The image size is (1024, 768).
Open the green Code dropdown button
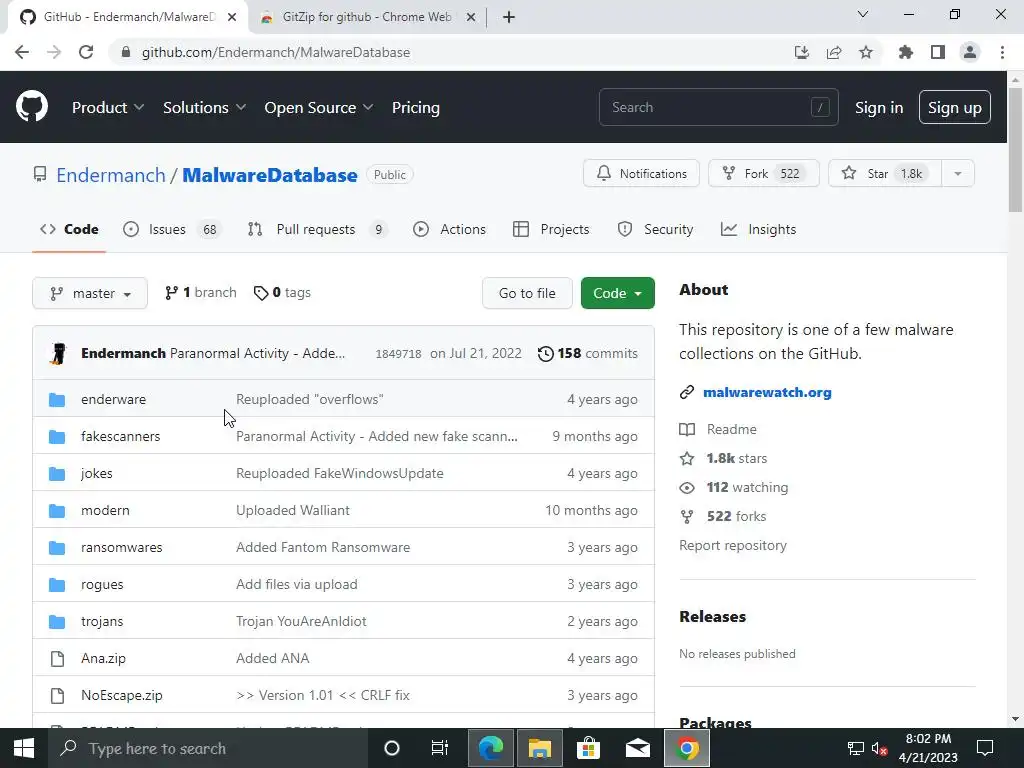[x=617, y=293]
